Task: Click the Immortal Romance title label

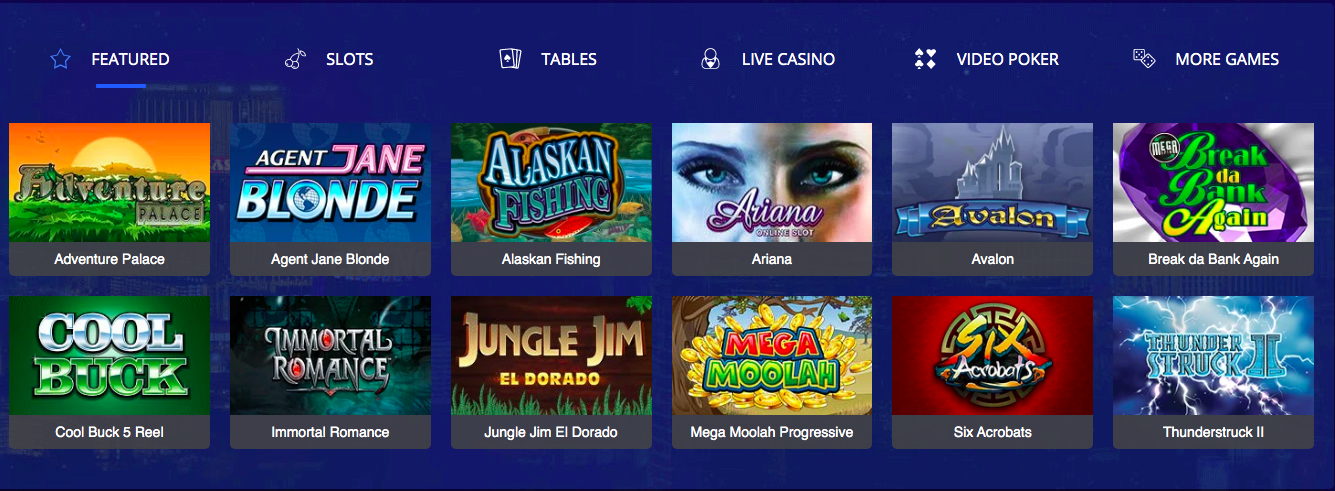Action: coord(330,432)
